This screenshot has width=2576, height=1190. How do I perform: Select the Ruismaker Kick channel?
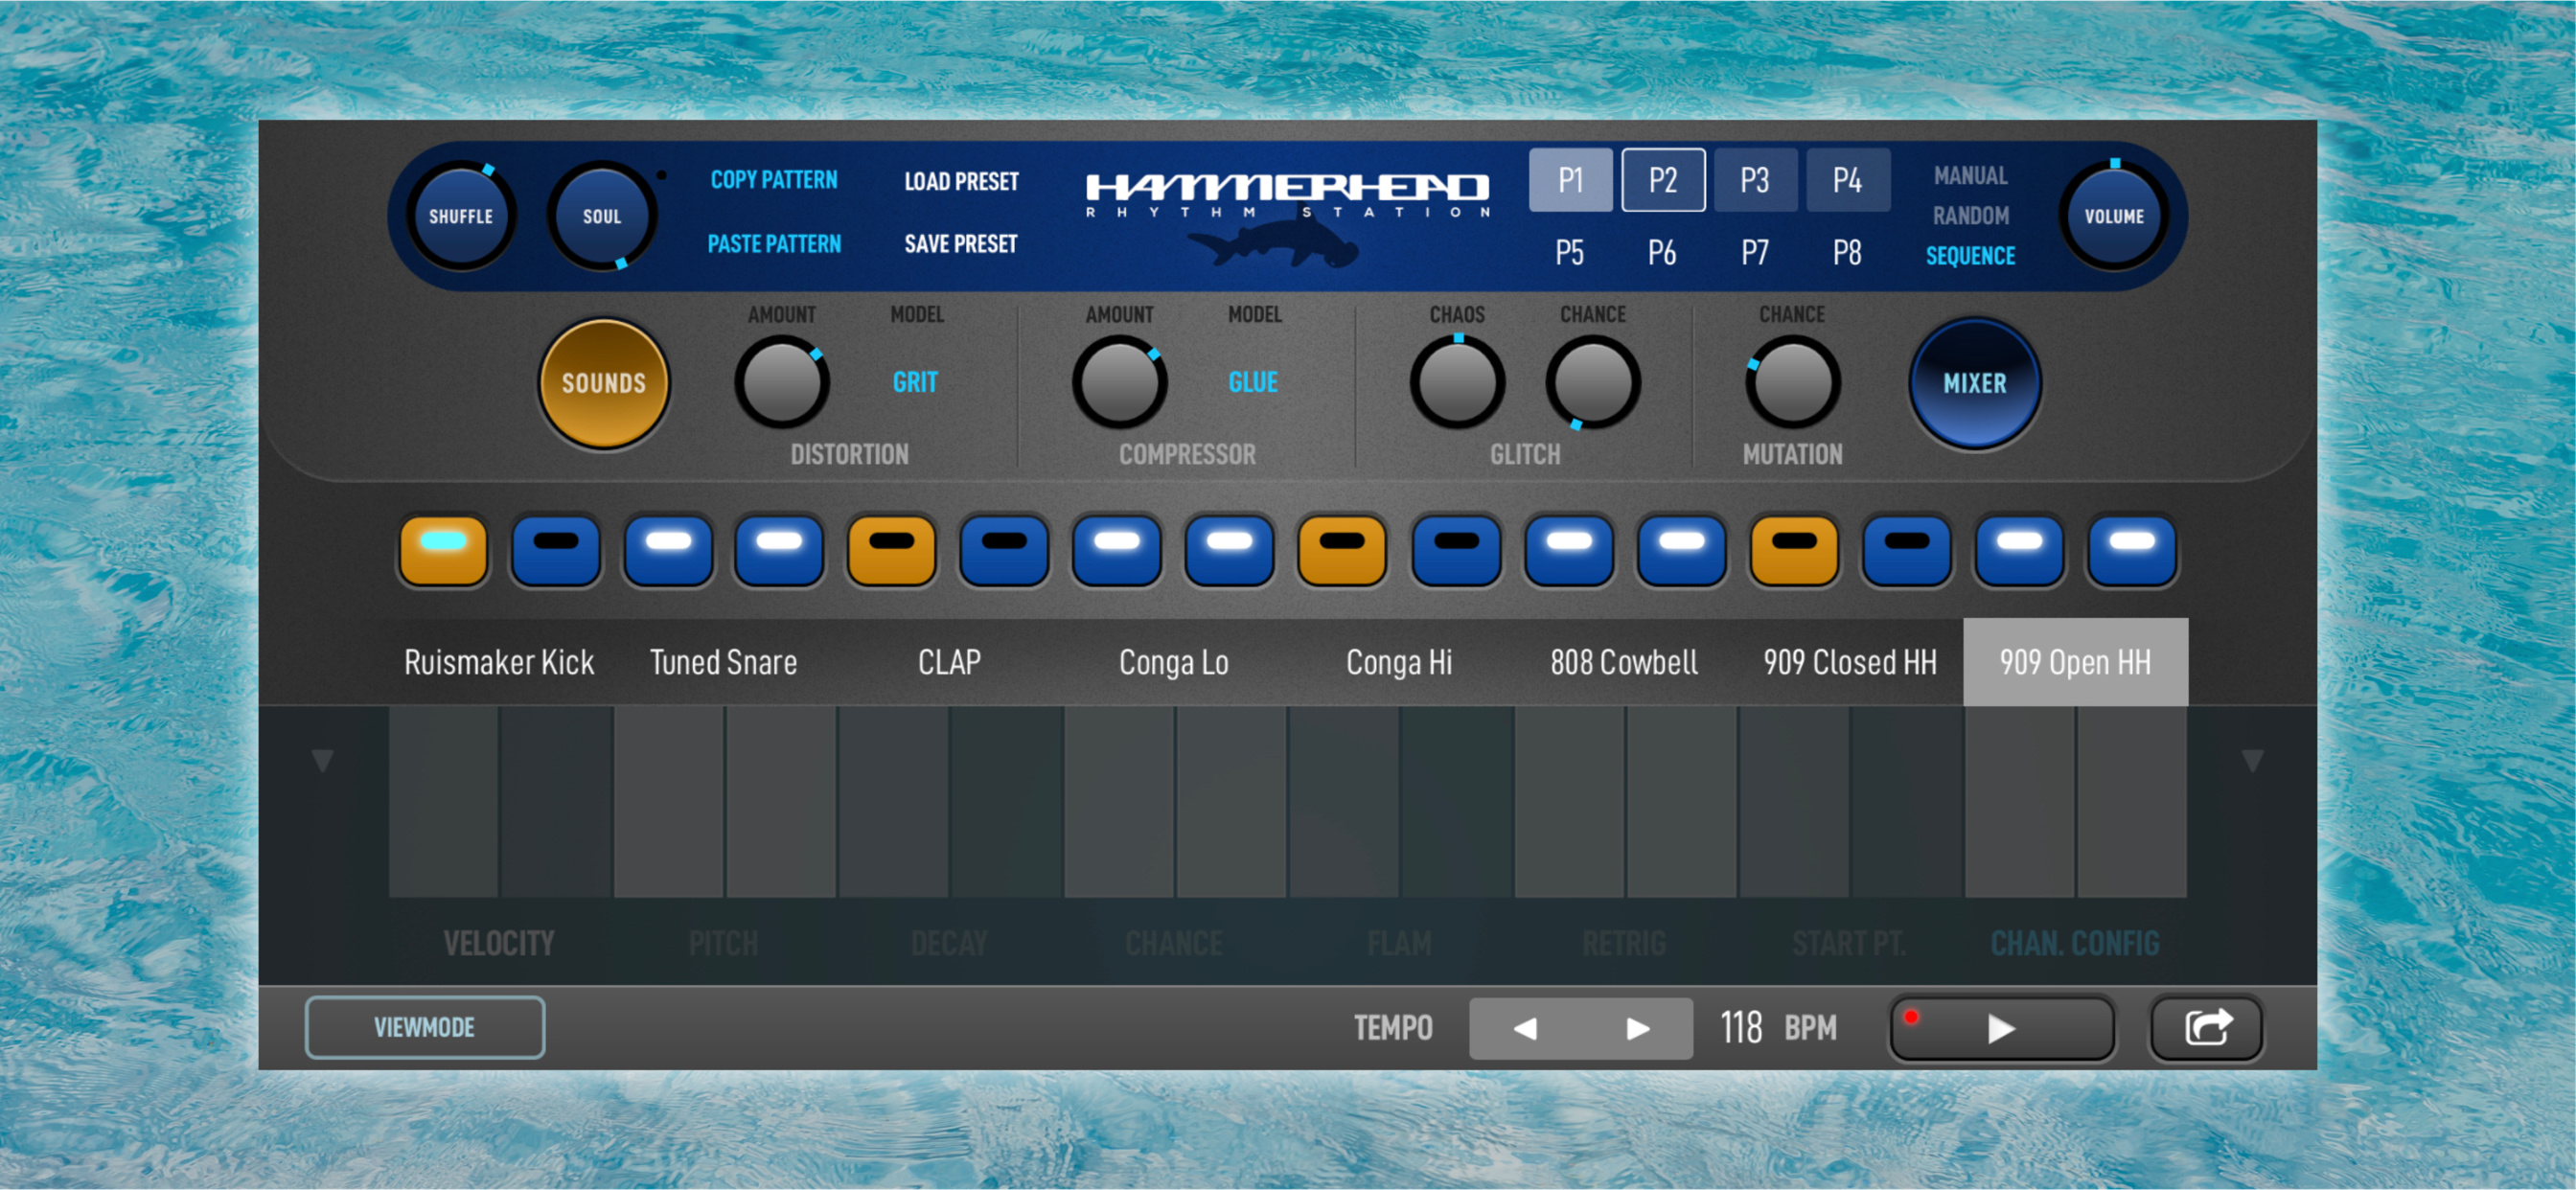click(499, 662)
